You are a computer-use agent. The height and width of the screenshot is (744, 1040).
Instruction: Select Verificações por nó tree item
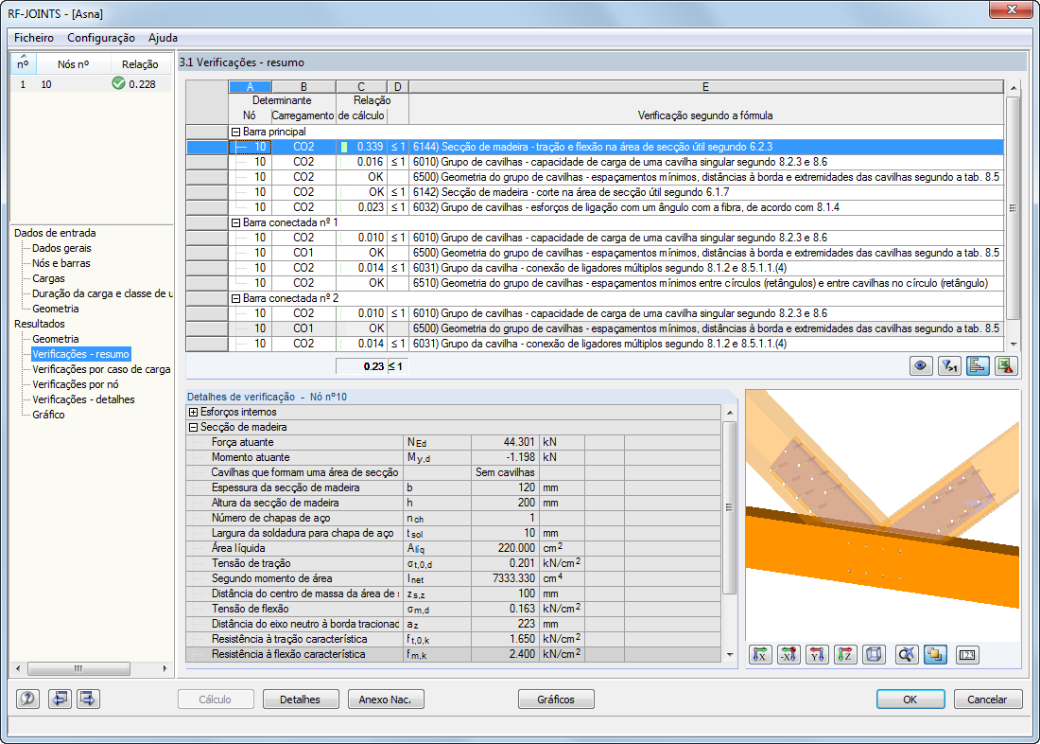click(76, 385)
